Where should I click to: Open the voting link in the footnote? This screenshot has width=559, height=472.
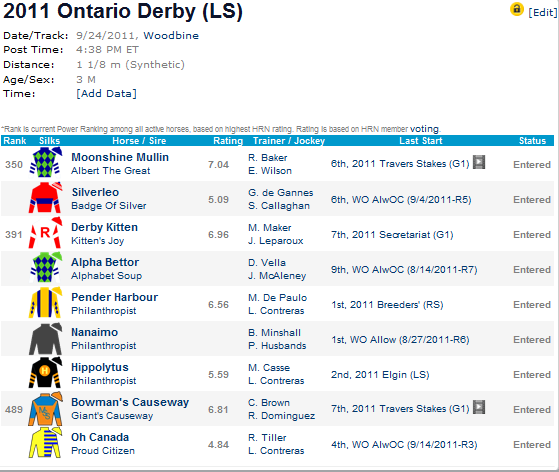(424, 128)
